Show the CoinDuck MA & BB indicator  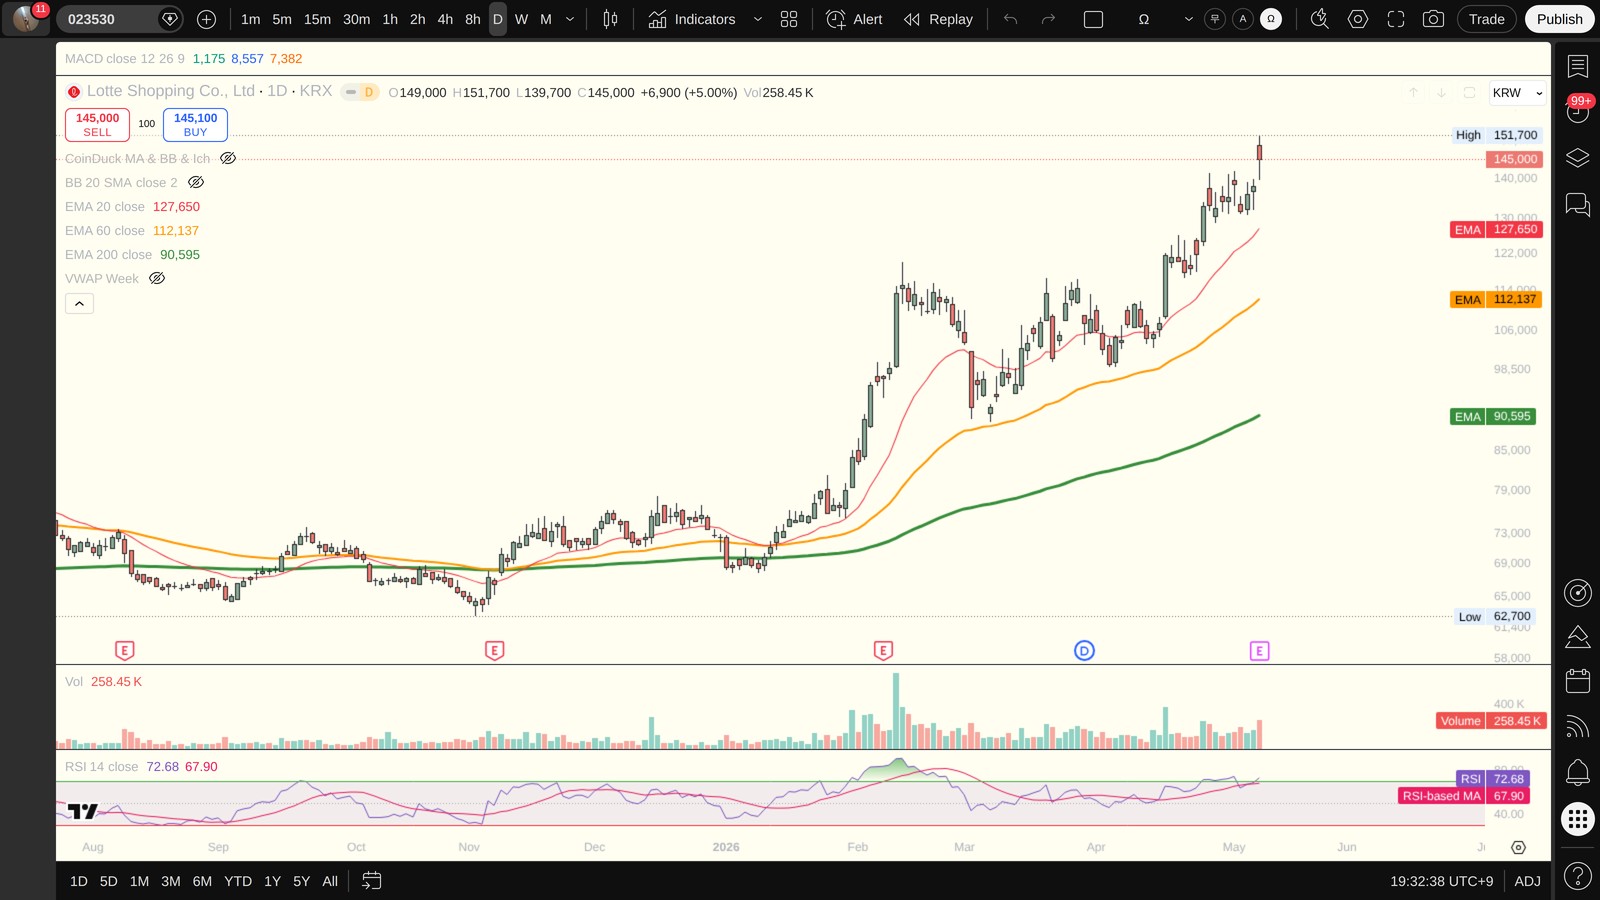pyautogui.click(x=228, y=158)
